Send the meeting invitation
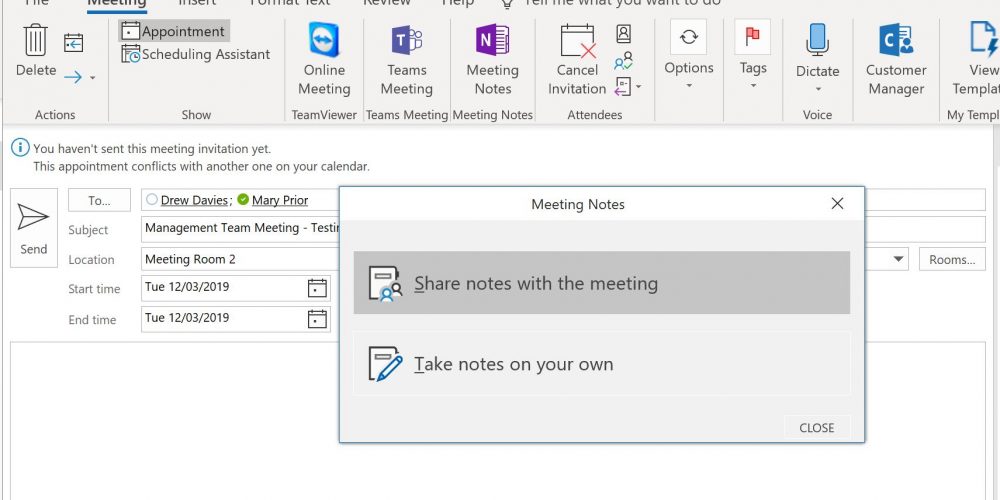 [34, 228]
